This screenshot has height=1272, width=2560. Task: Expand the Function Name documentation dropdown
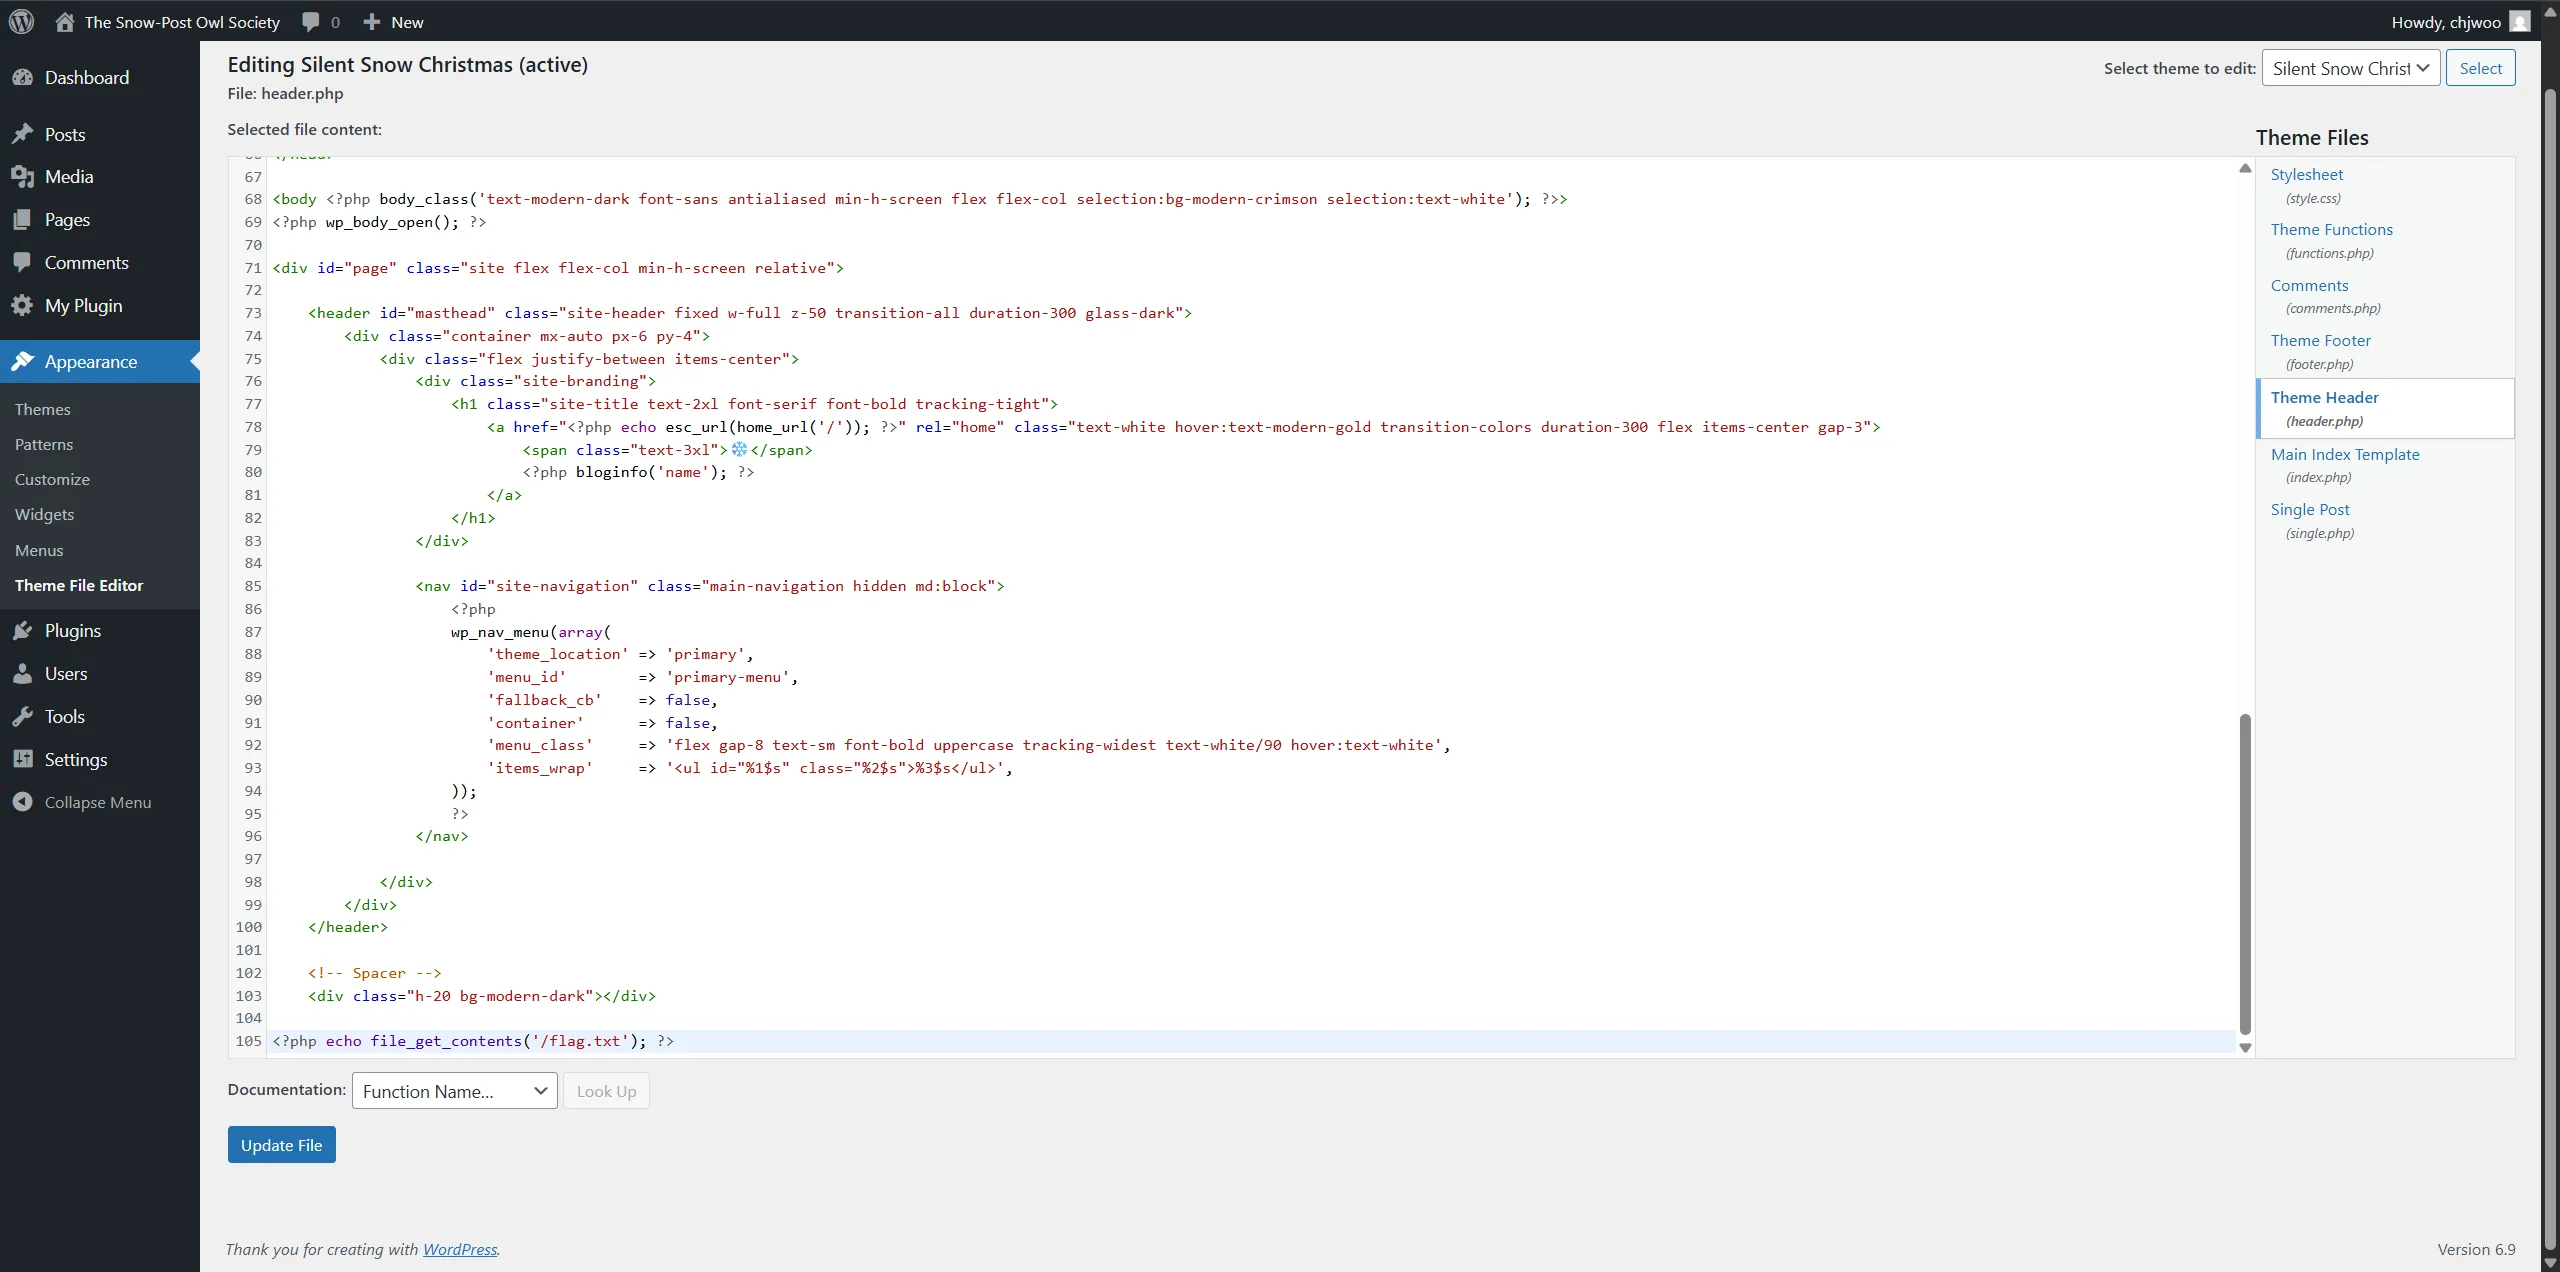coord(454,1091)
